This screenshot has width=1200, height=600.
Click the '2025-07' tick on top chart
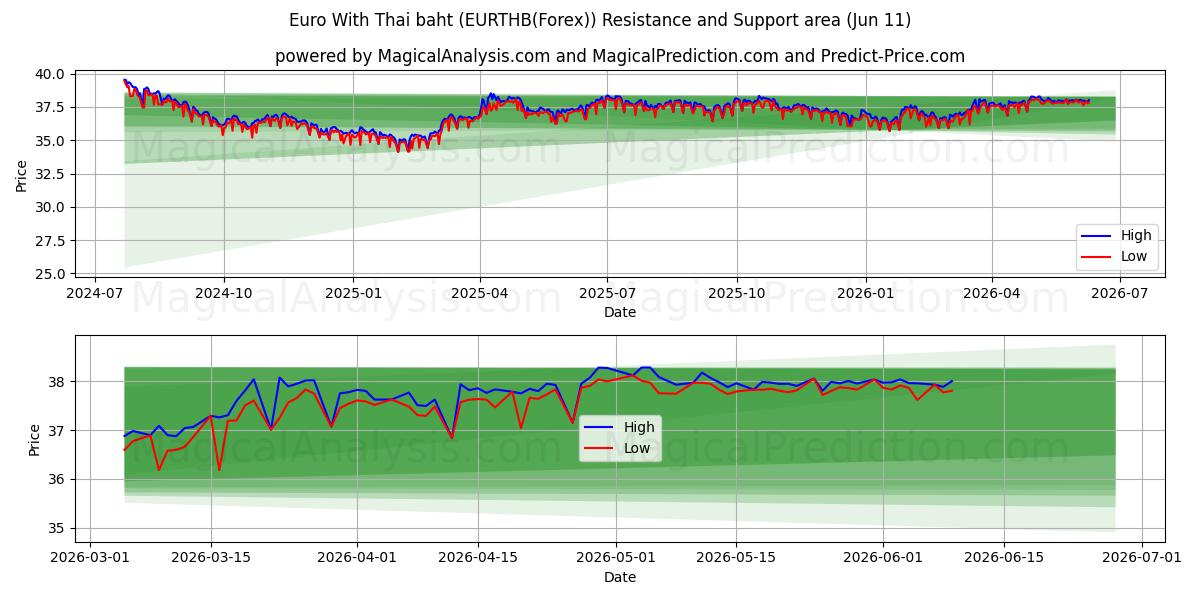click(x=607, y=293)
